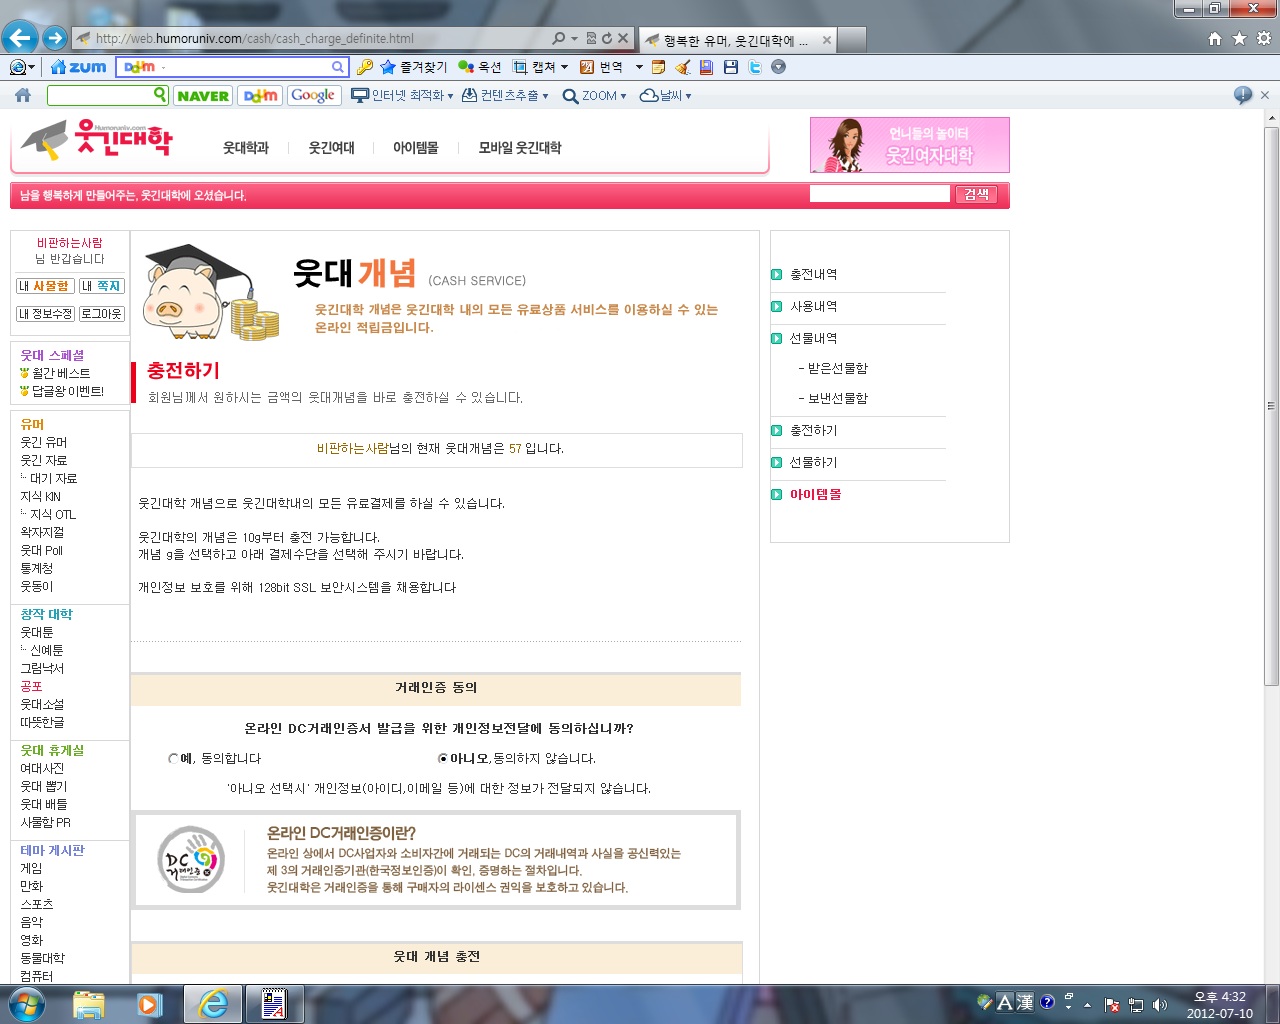Refresh the page using the address bar reload icon
The image size is (1280, 1024).
click(606, 39)
